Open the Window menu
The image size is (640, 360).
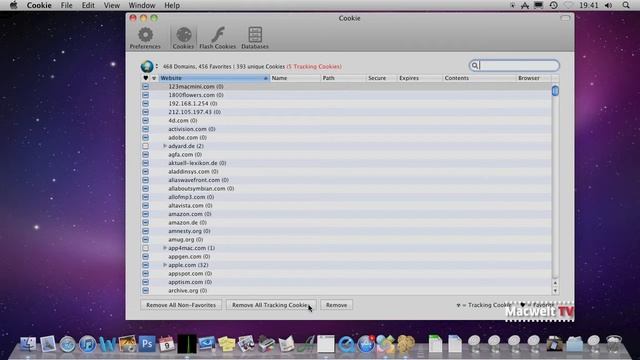tap(142, 5)
